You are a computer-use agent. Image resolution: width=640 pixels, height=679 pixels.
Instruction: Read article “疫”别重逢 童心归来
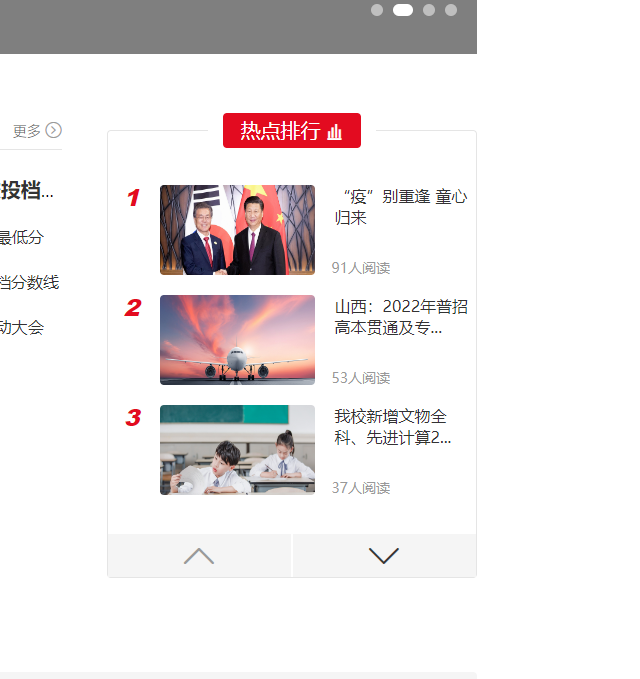pos(401,207)
